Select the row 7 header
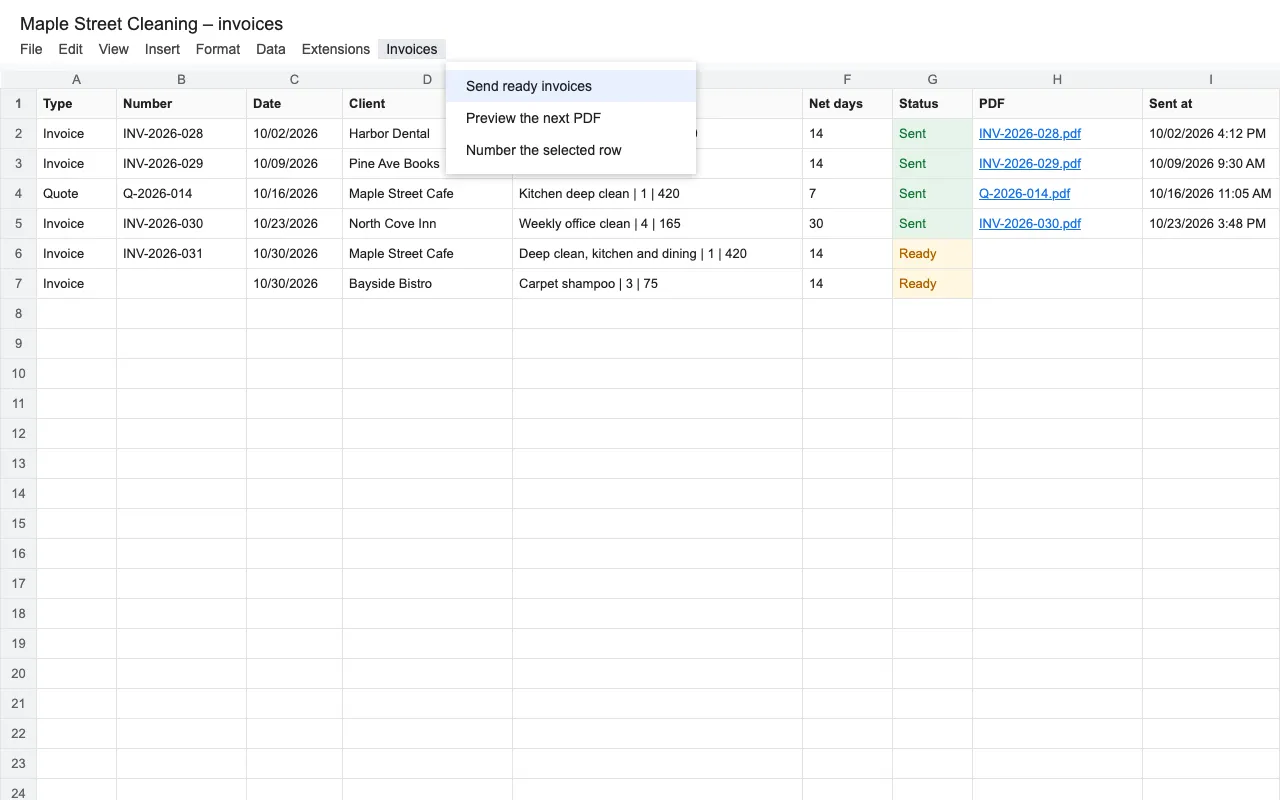Image resolution: width=1280 pixels, height=800 pixels. point(18,283)
